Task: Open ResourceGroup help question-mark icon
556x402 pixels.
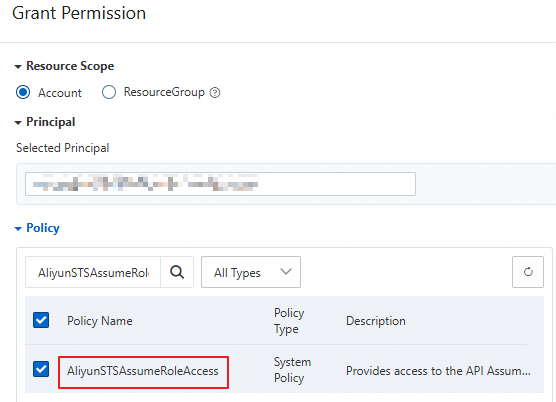Action: (215, 93)
